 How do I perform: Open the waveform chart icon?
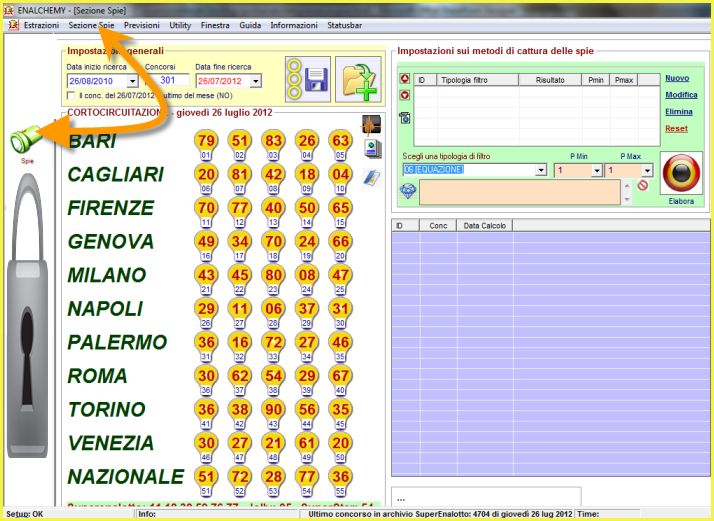click(x=372, y=125)
